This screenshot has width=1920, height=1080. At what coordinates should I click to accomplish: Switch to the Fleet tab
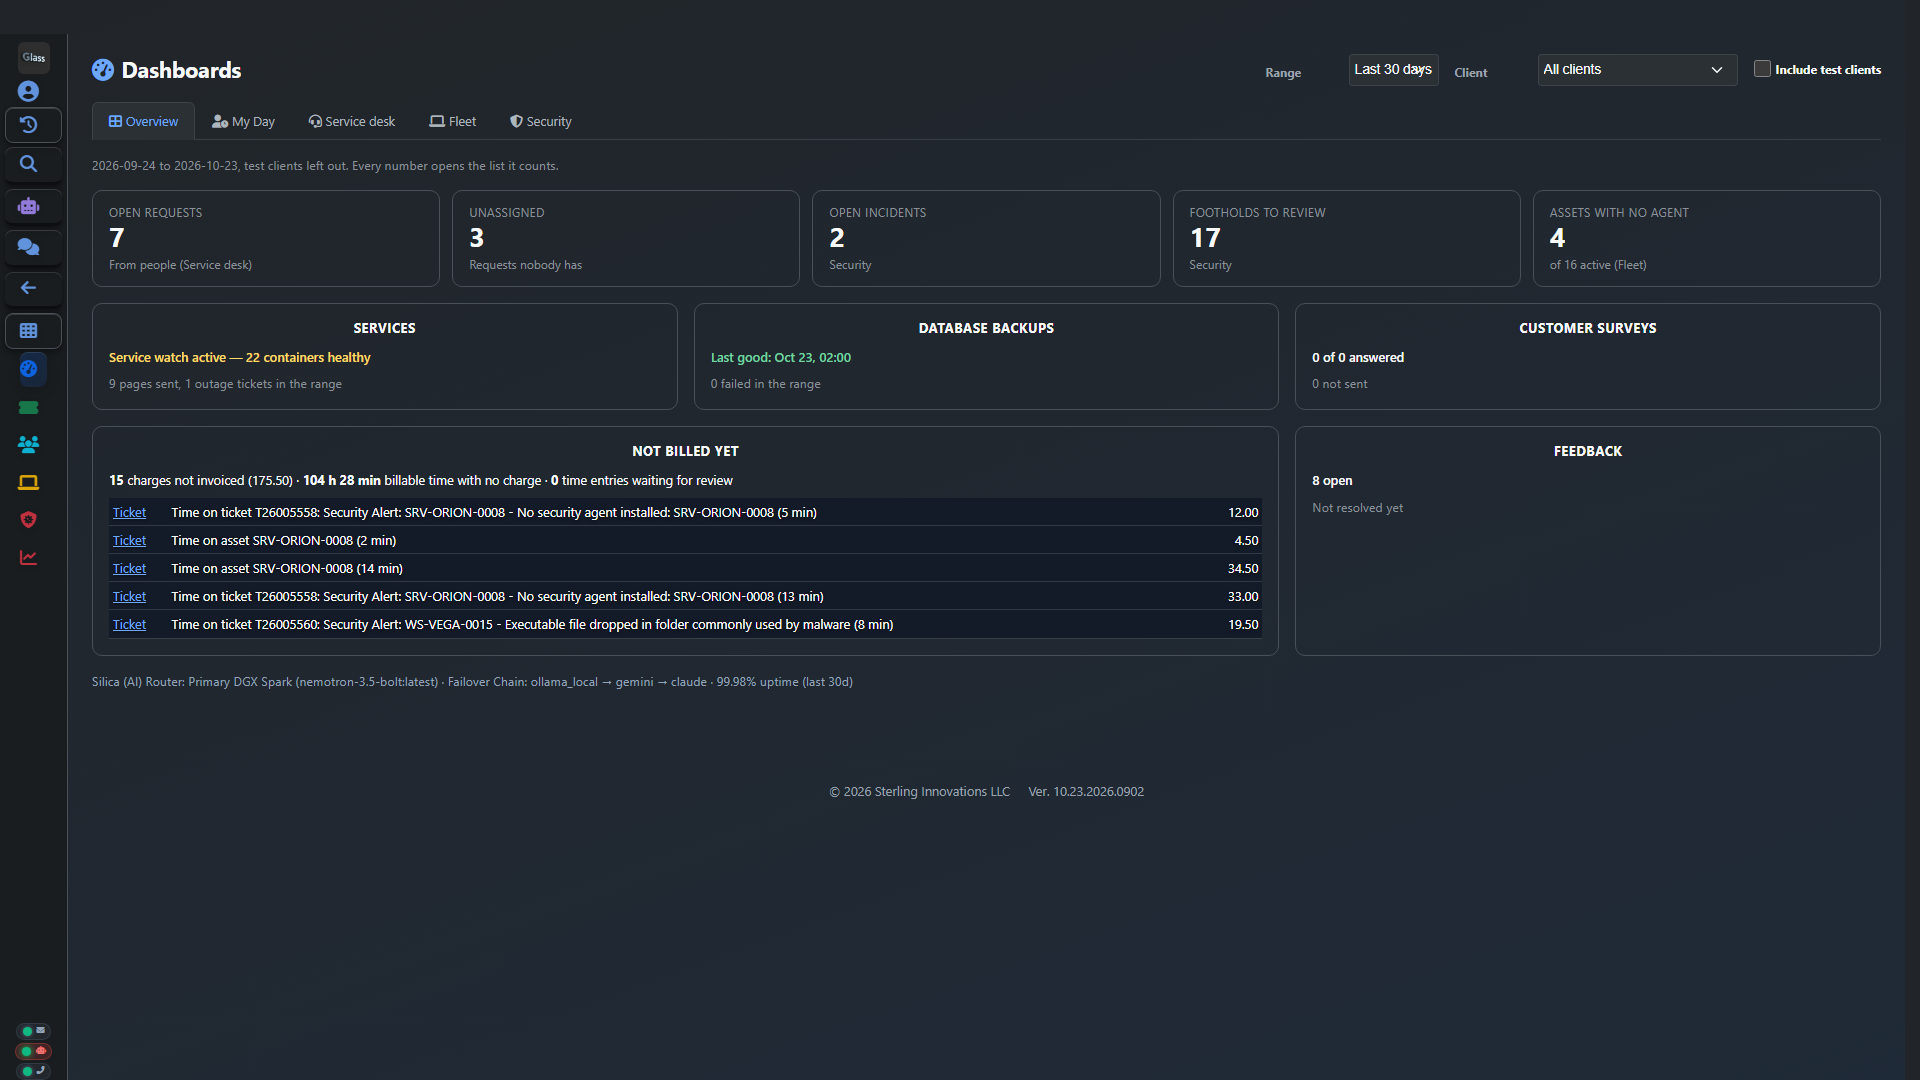[453, 121]
